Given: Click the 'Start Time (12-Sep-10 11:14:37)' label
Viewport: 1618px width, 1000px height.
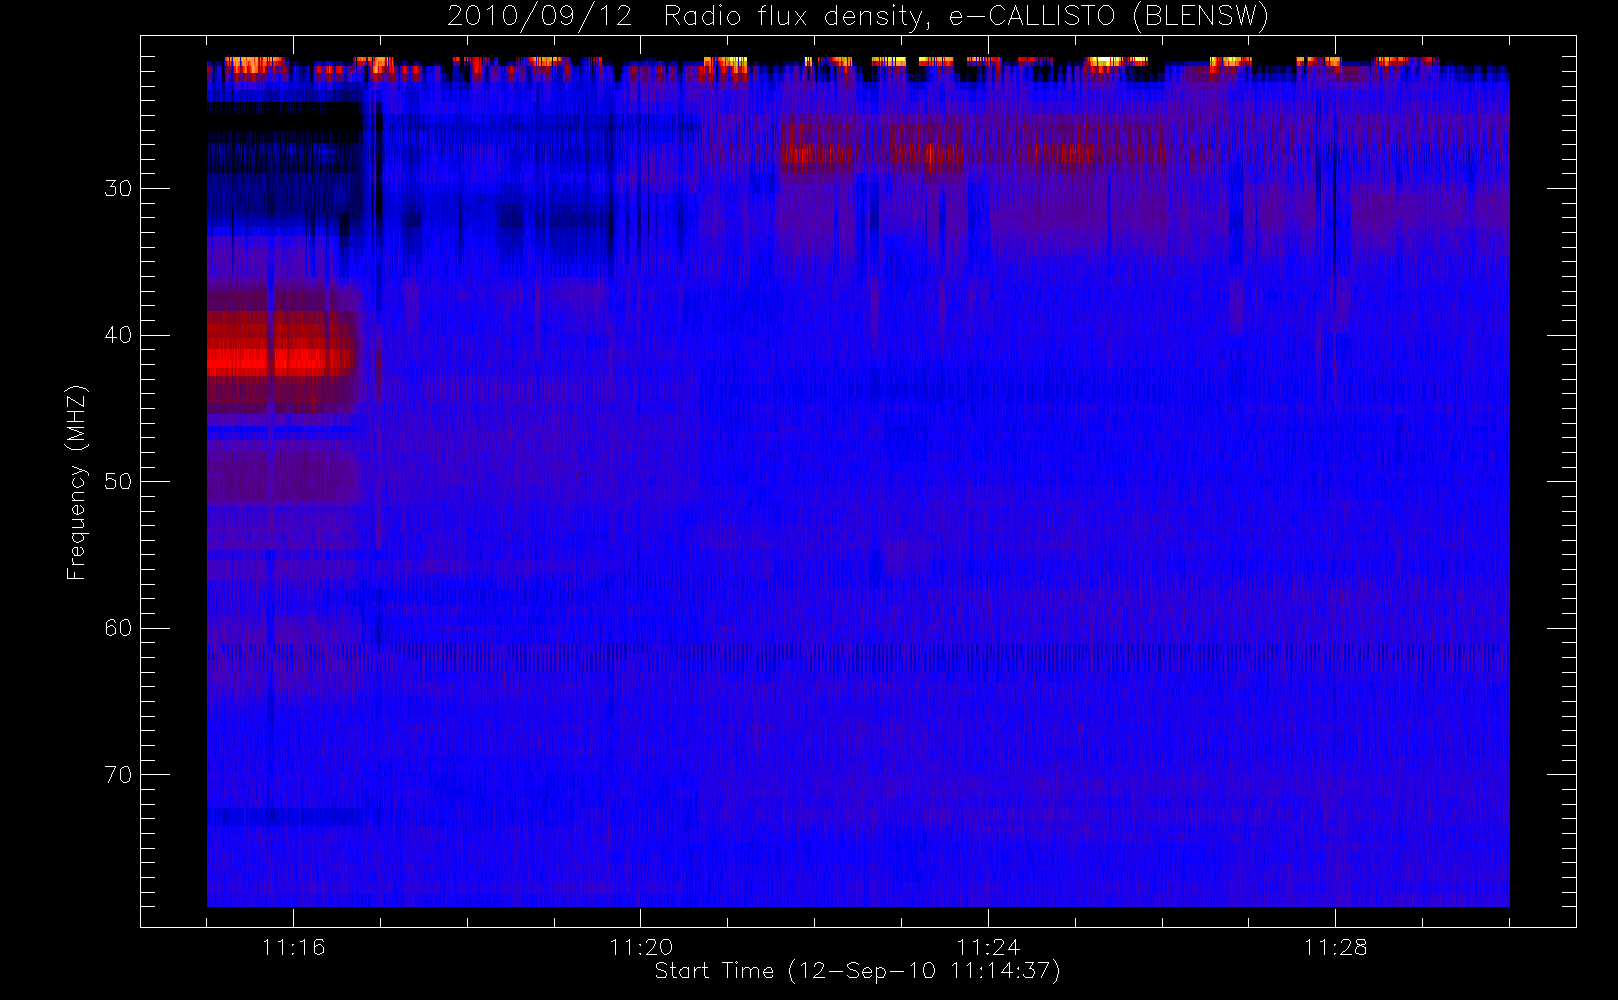Looking at the screenshot, I should [857, 971].
